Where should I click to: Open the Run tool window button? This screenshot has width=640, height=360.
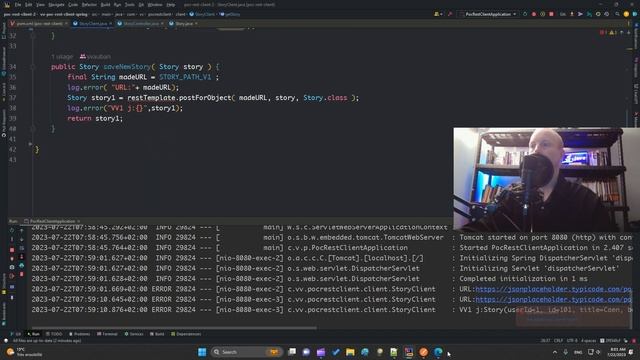point(33,334)
